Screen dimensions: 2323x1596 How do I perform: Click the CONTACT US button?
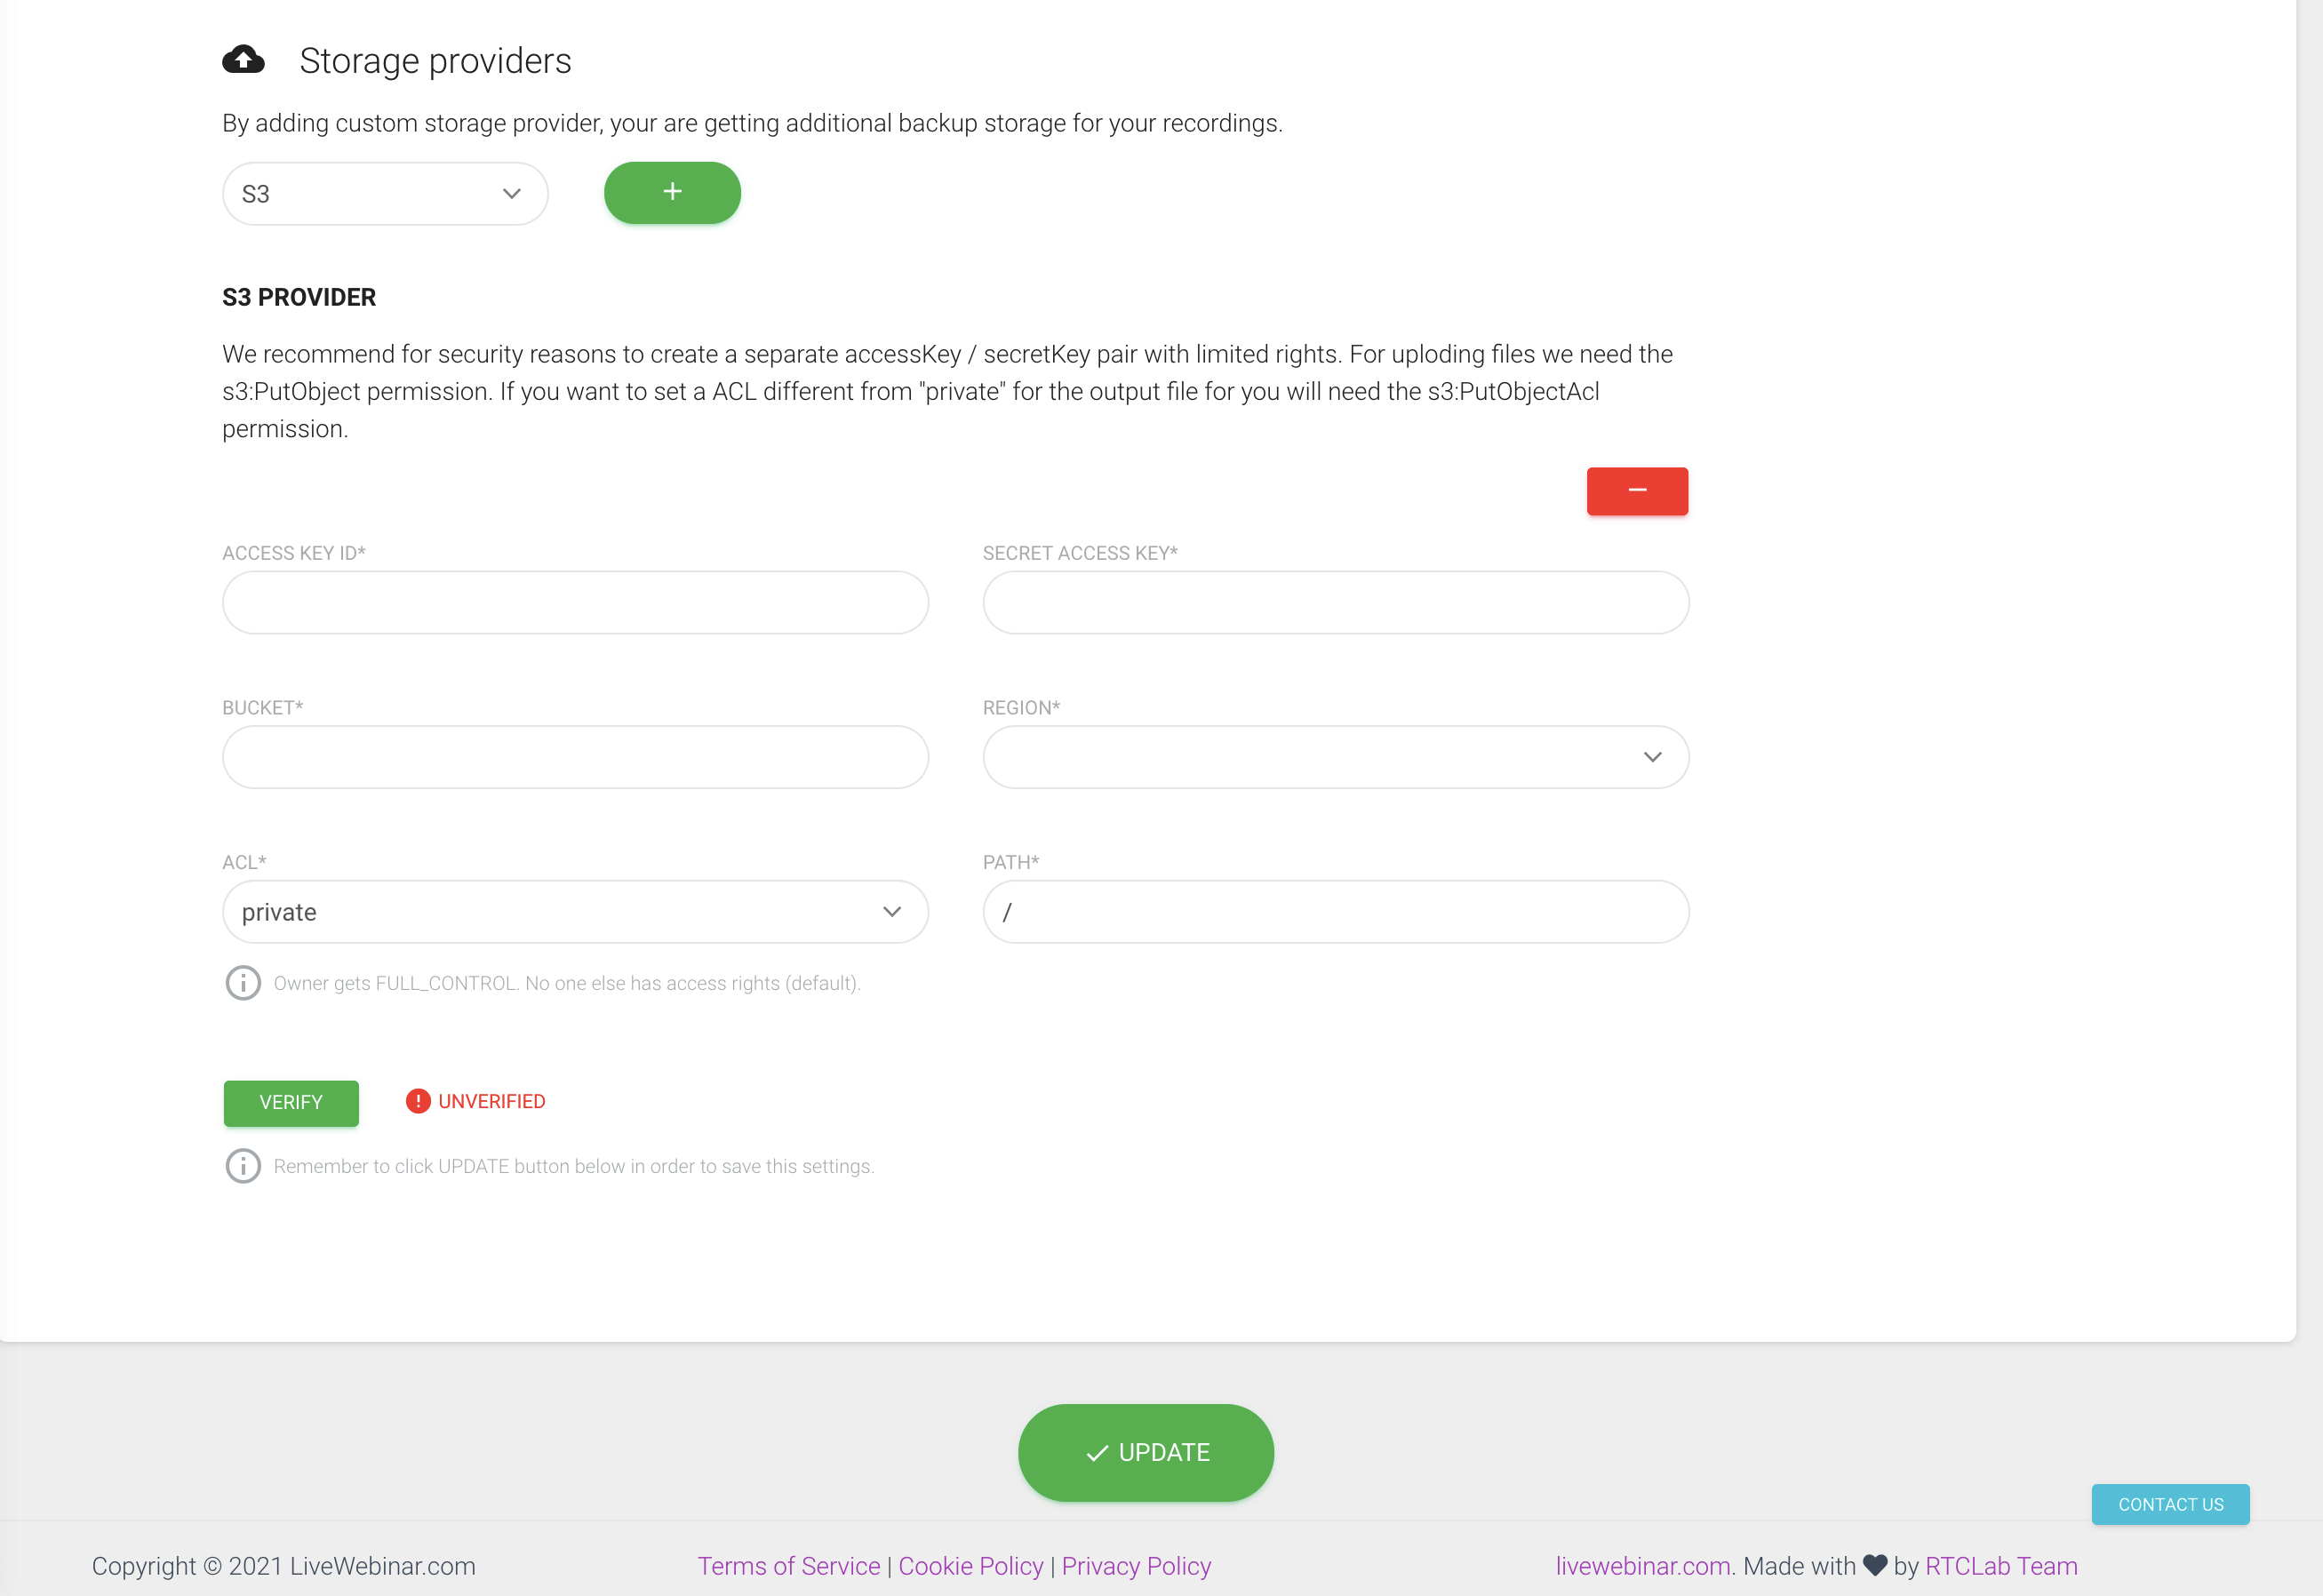click(2170, 1504)
